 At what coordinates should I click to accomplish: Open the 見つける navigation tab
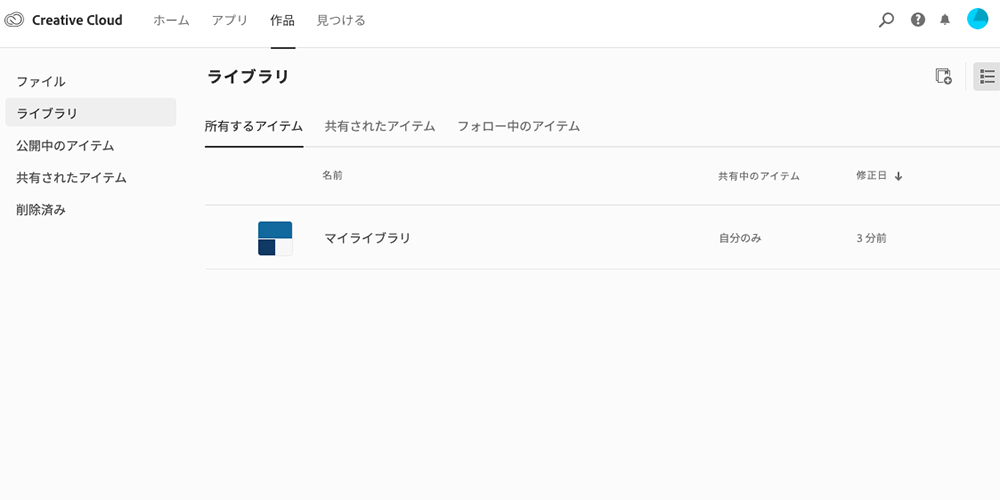pos(341,20)
